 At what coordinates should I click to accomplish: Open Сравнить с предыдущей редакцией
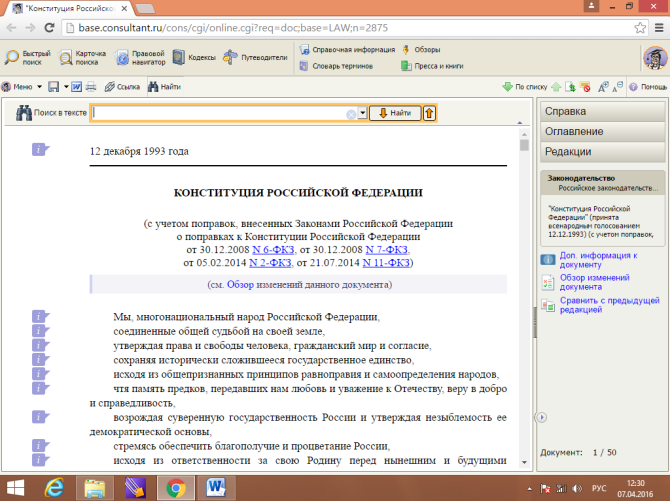pyautogui.click(x=610, y=305)
